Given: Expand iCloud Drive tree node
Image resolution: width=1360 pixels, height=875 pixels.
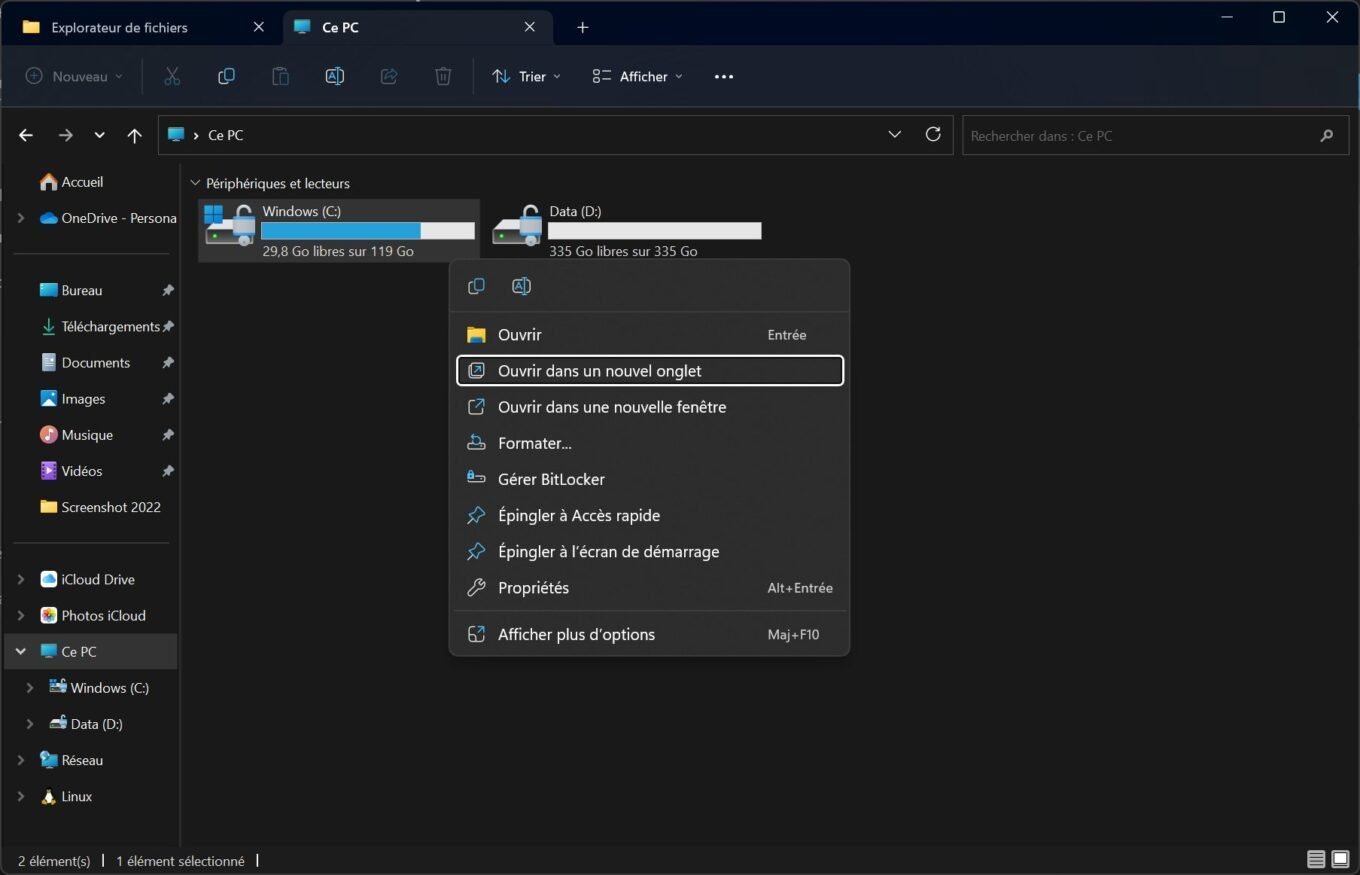Looking at the screenshot, I should [21, 579].
